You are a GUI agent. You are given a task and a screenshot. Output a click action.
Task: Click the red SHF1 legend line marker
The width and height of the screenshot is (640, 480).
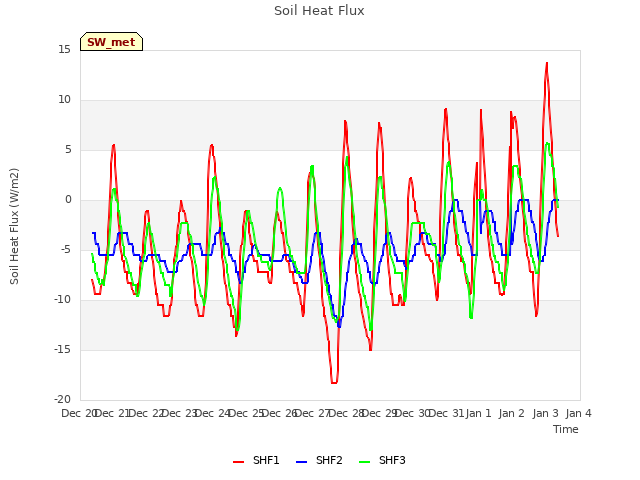pos(238,462)
